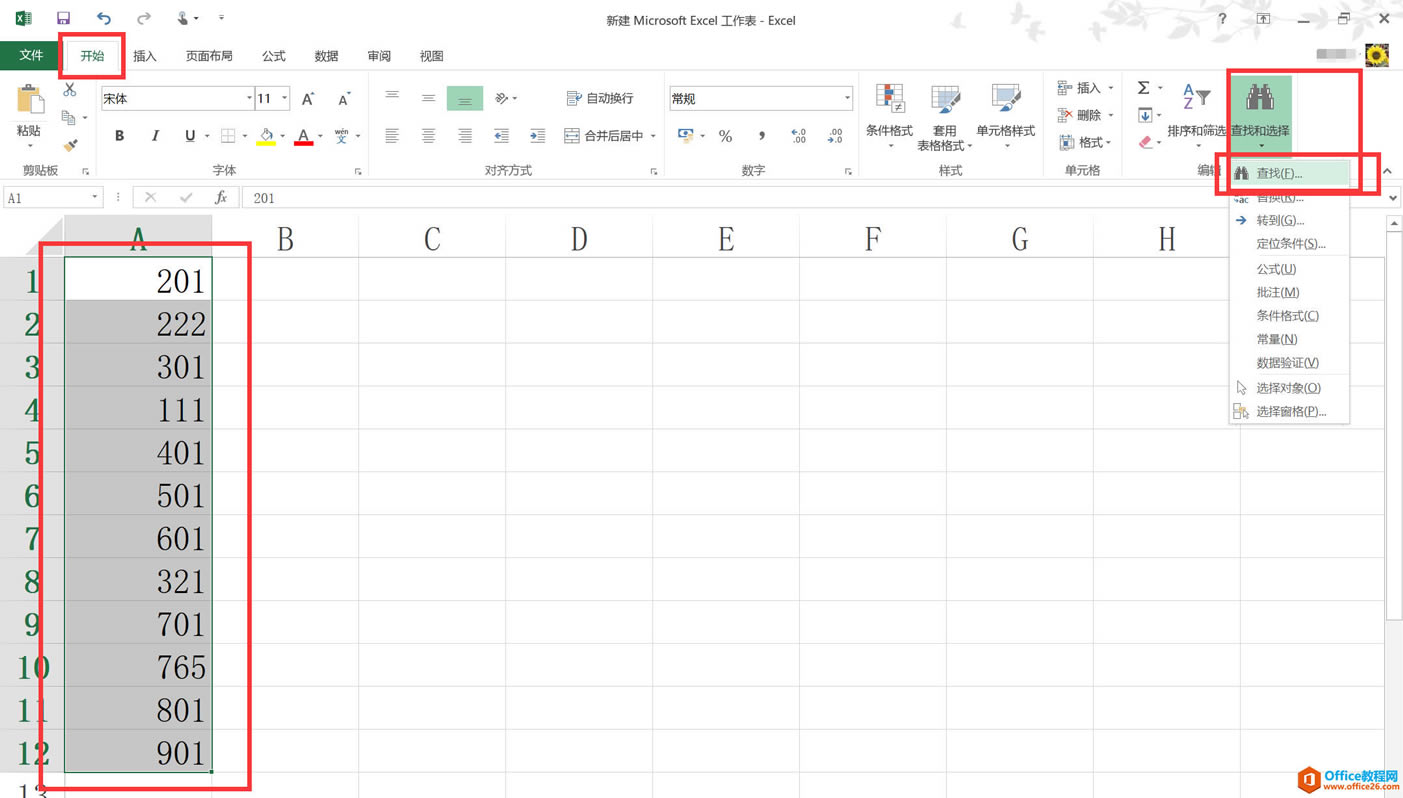The height and width of the screenshot is (798, 1403).
Task: Click the comma style icon
Action: click(x=762, y=136)
